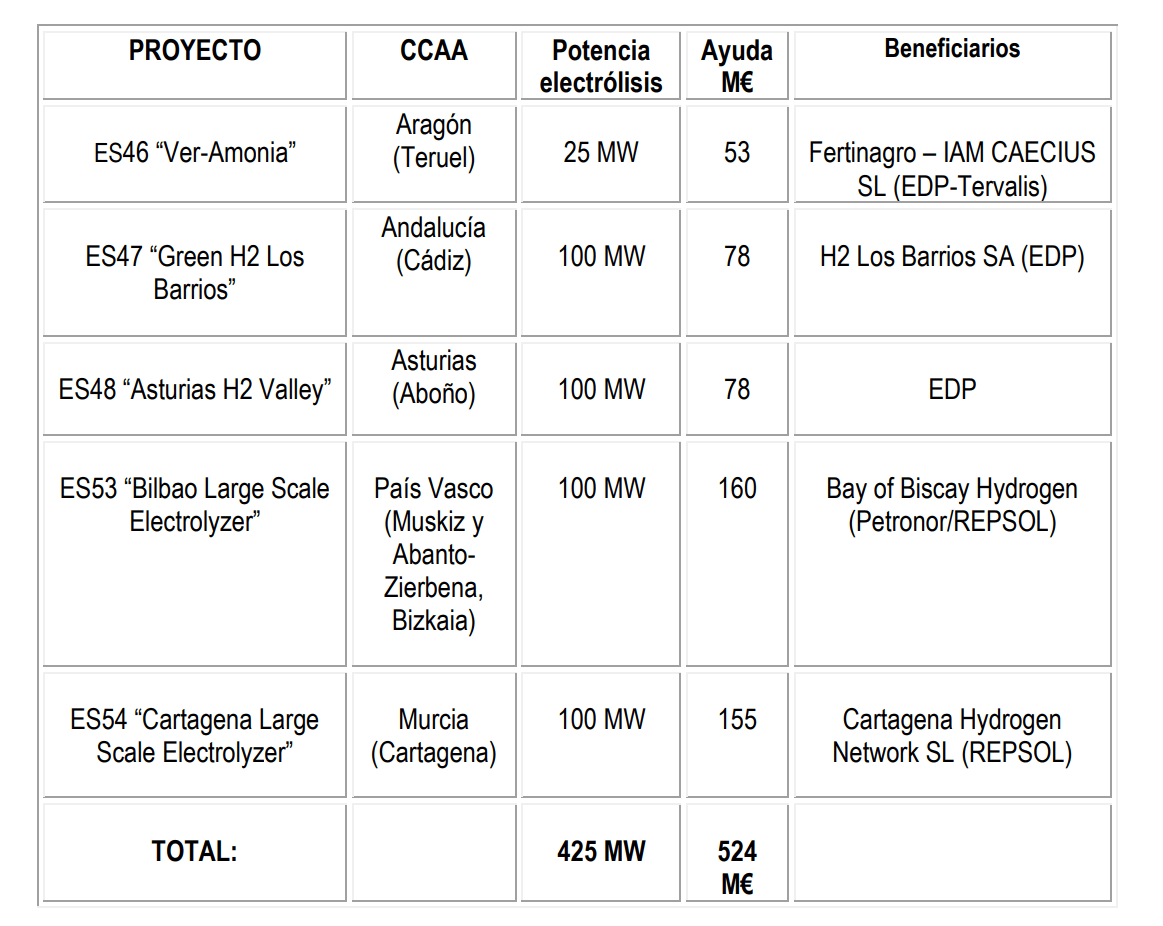Click the Fertinagro – IAM CAECIUS beneficiary cell
1163x926 pixels.
point(952,154)
